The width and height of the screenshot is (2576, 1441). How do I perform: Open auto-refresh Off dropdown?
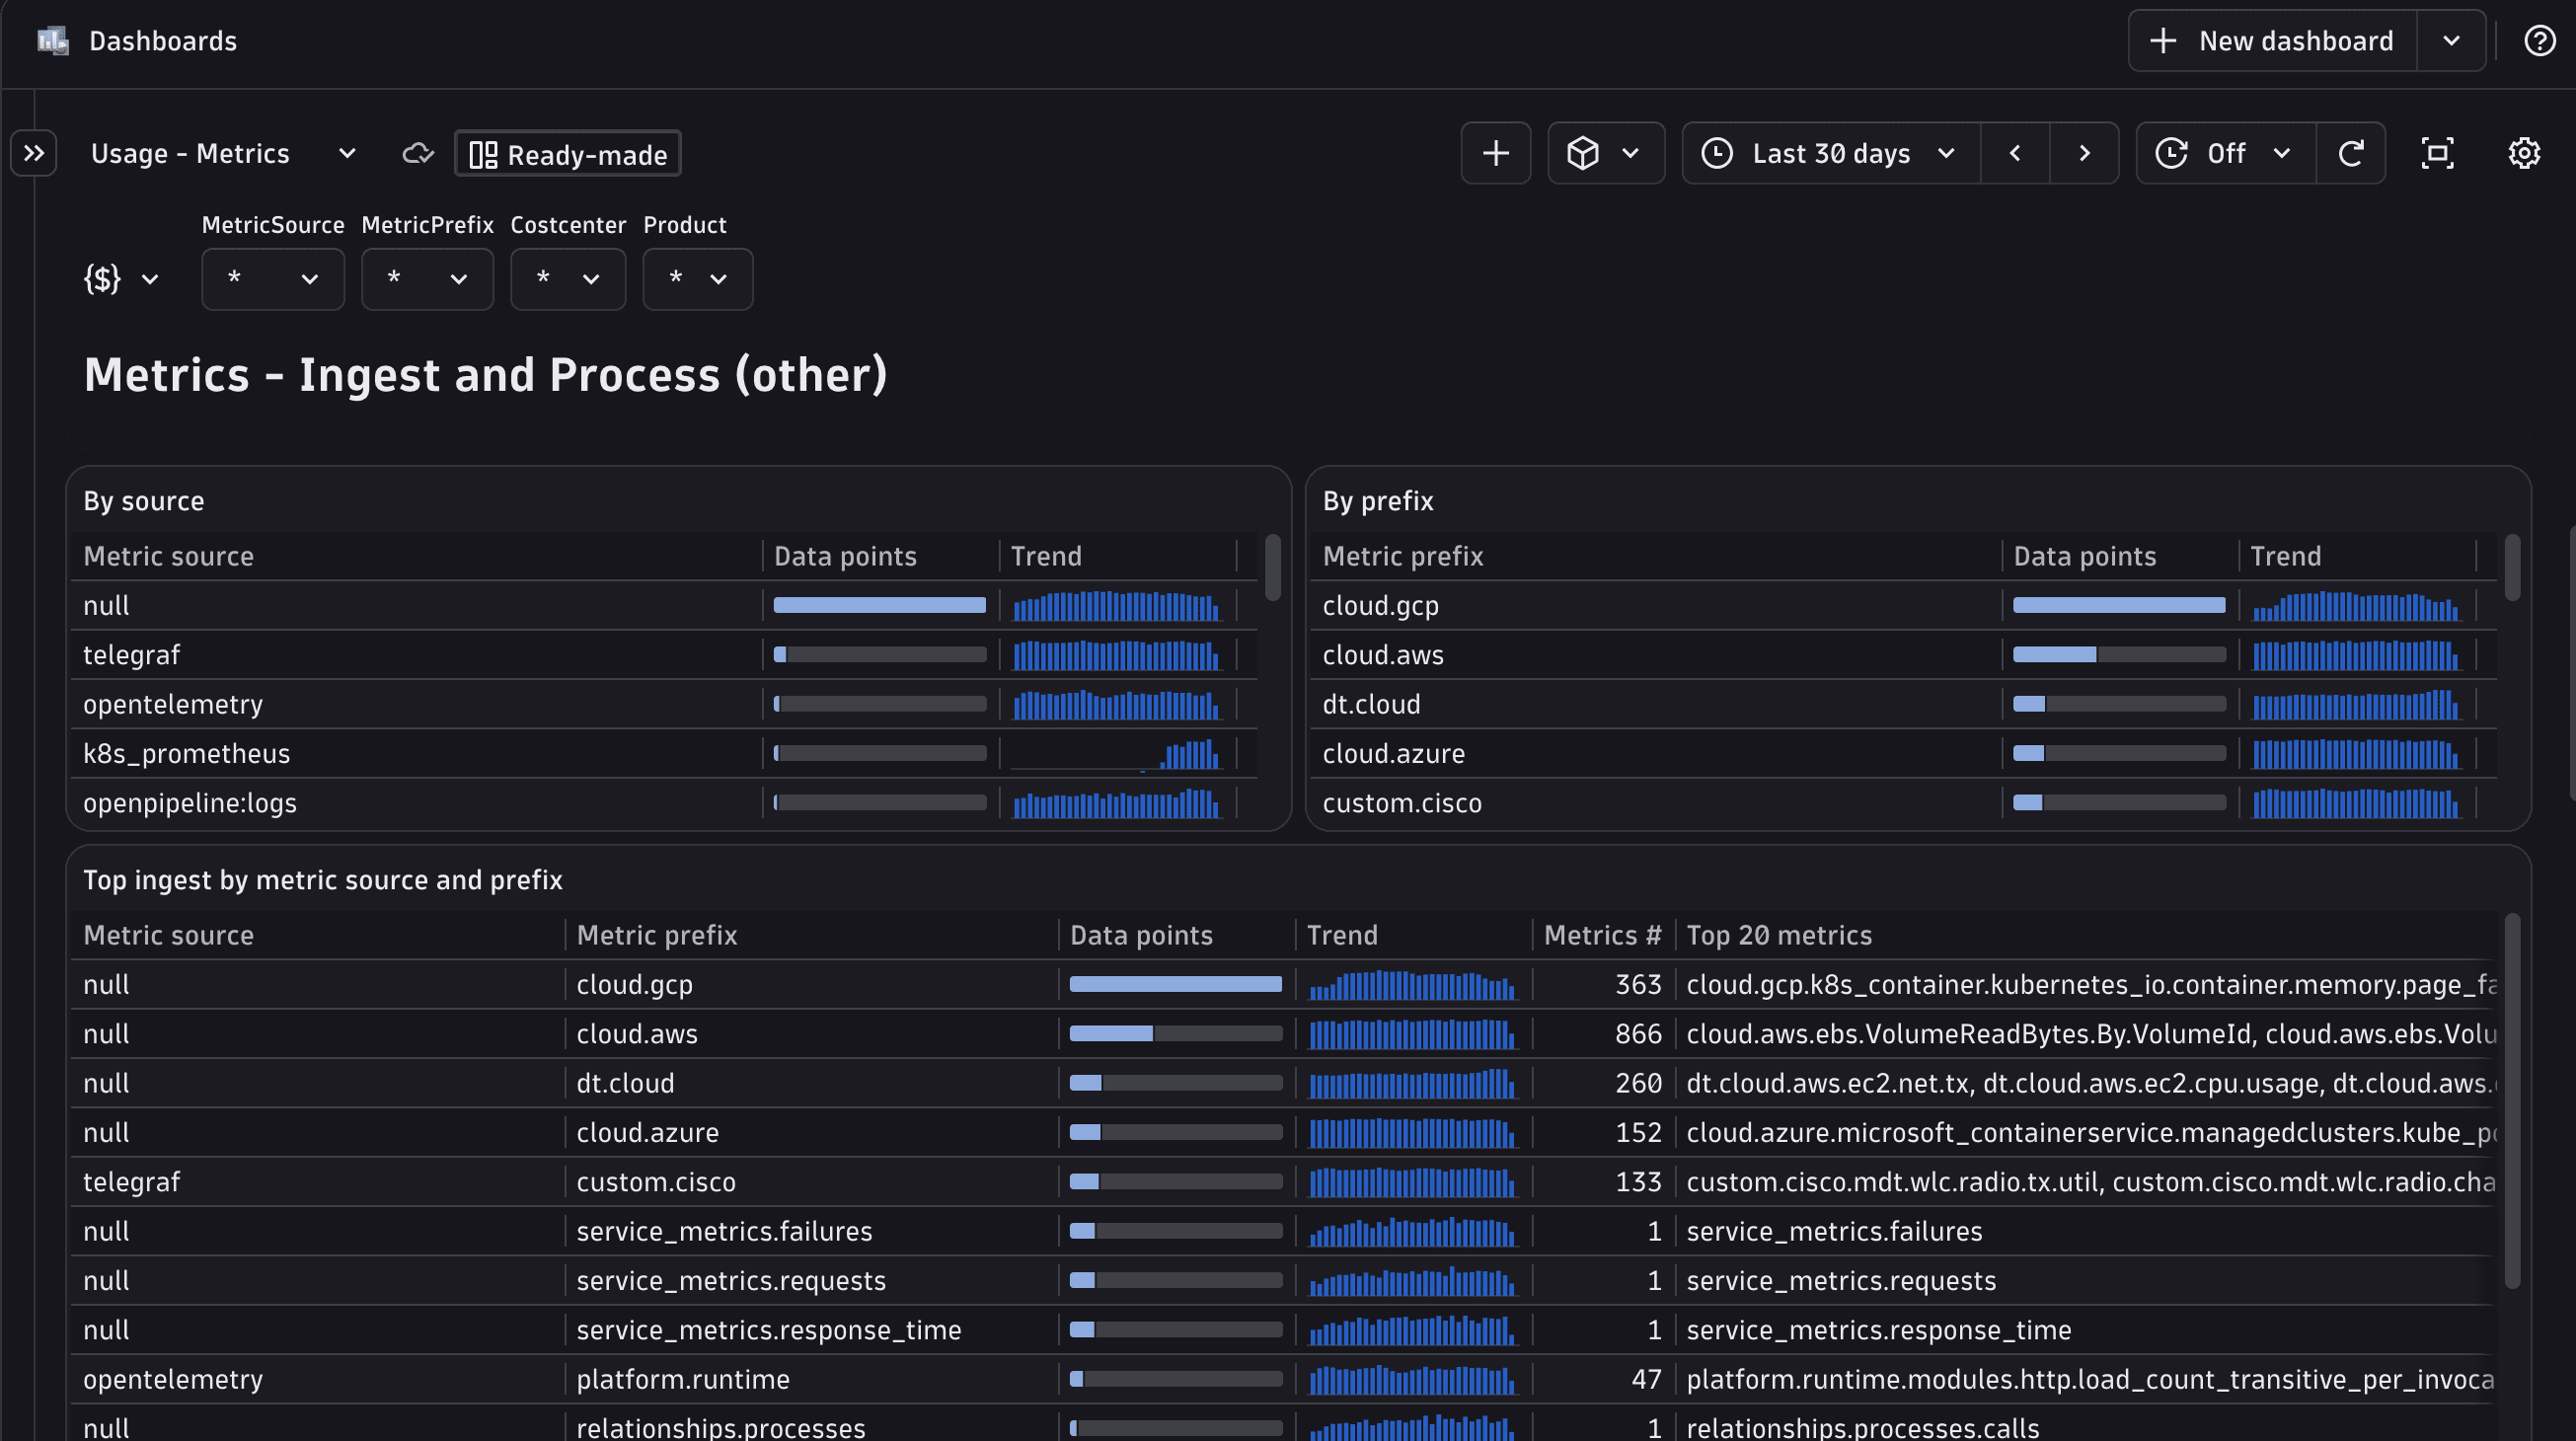point(2226,153)
